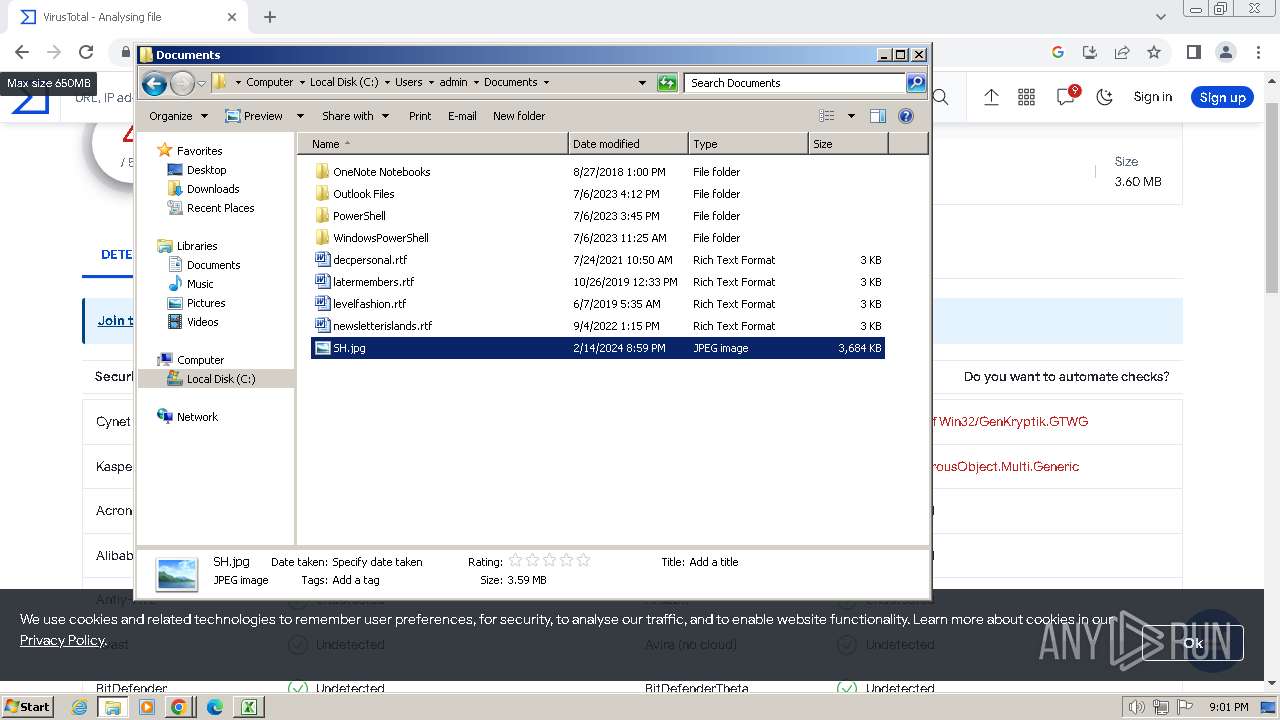This screenshot has width=1280, height=720.
Task: Expand the Documents breadcrumb arrow
Action: click(x=546, y=82)
